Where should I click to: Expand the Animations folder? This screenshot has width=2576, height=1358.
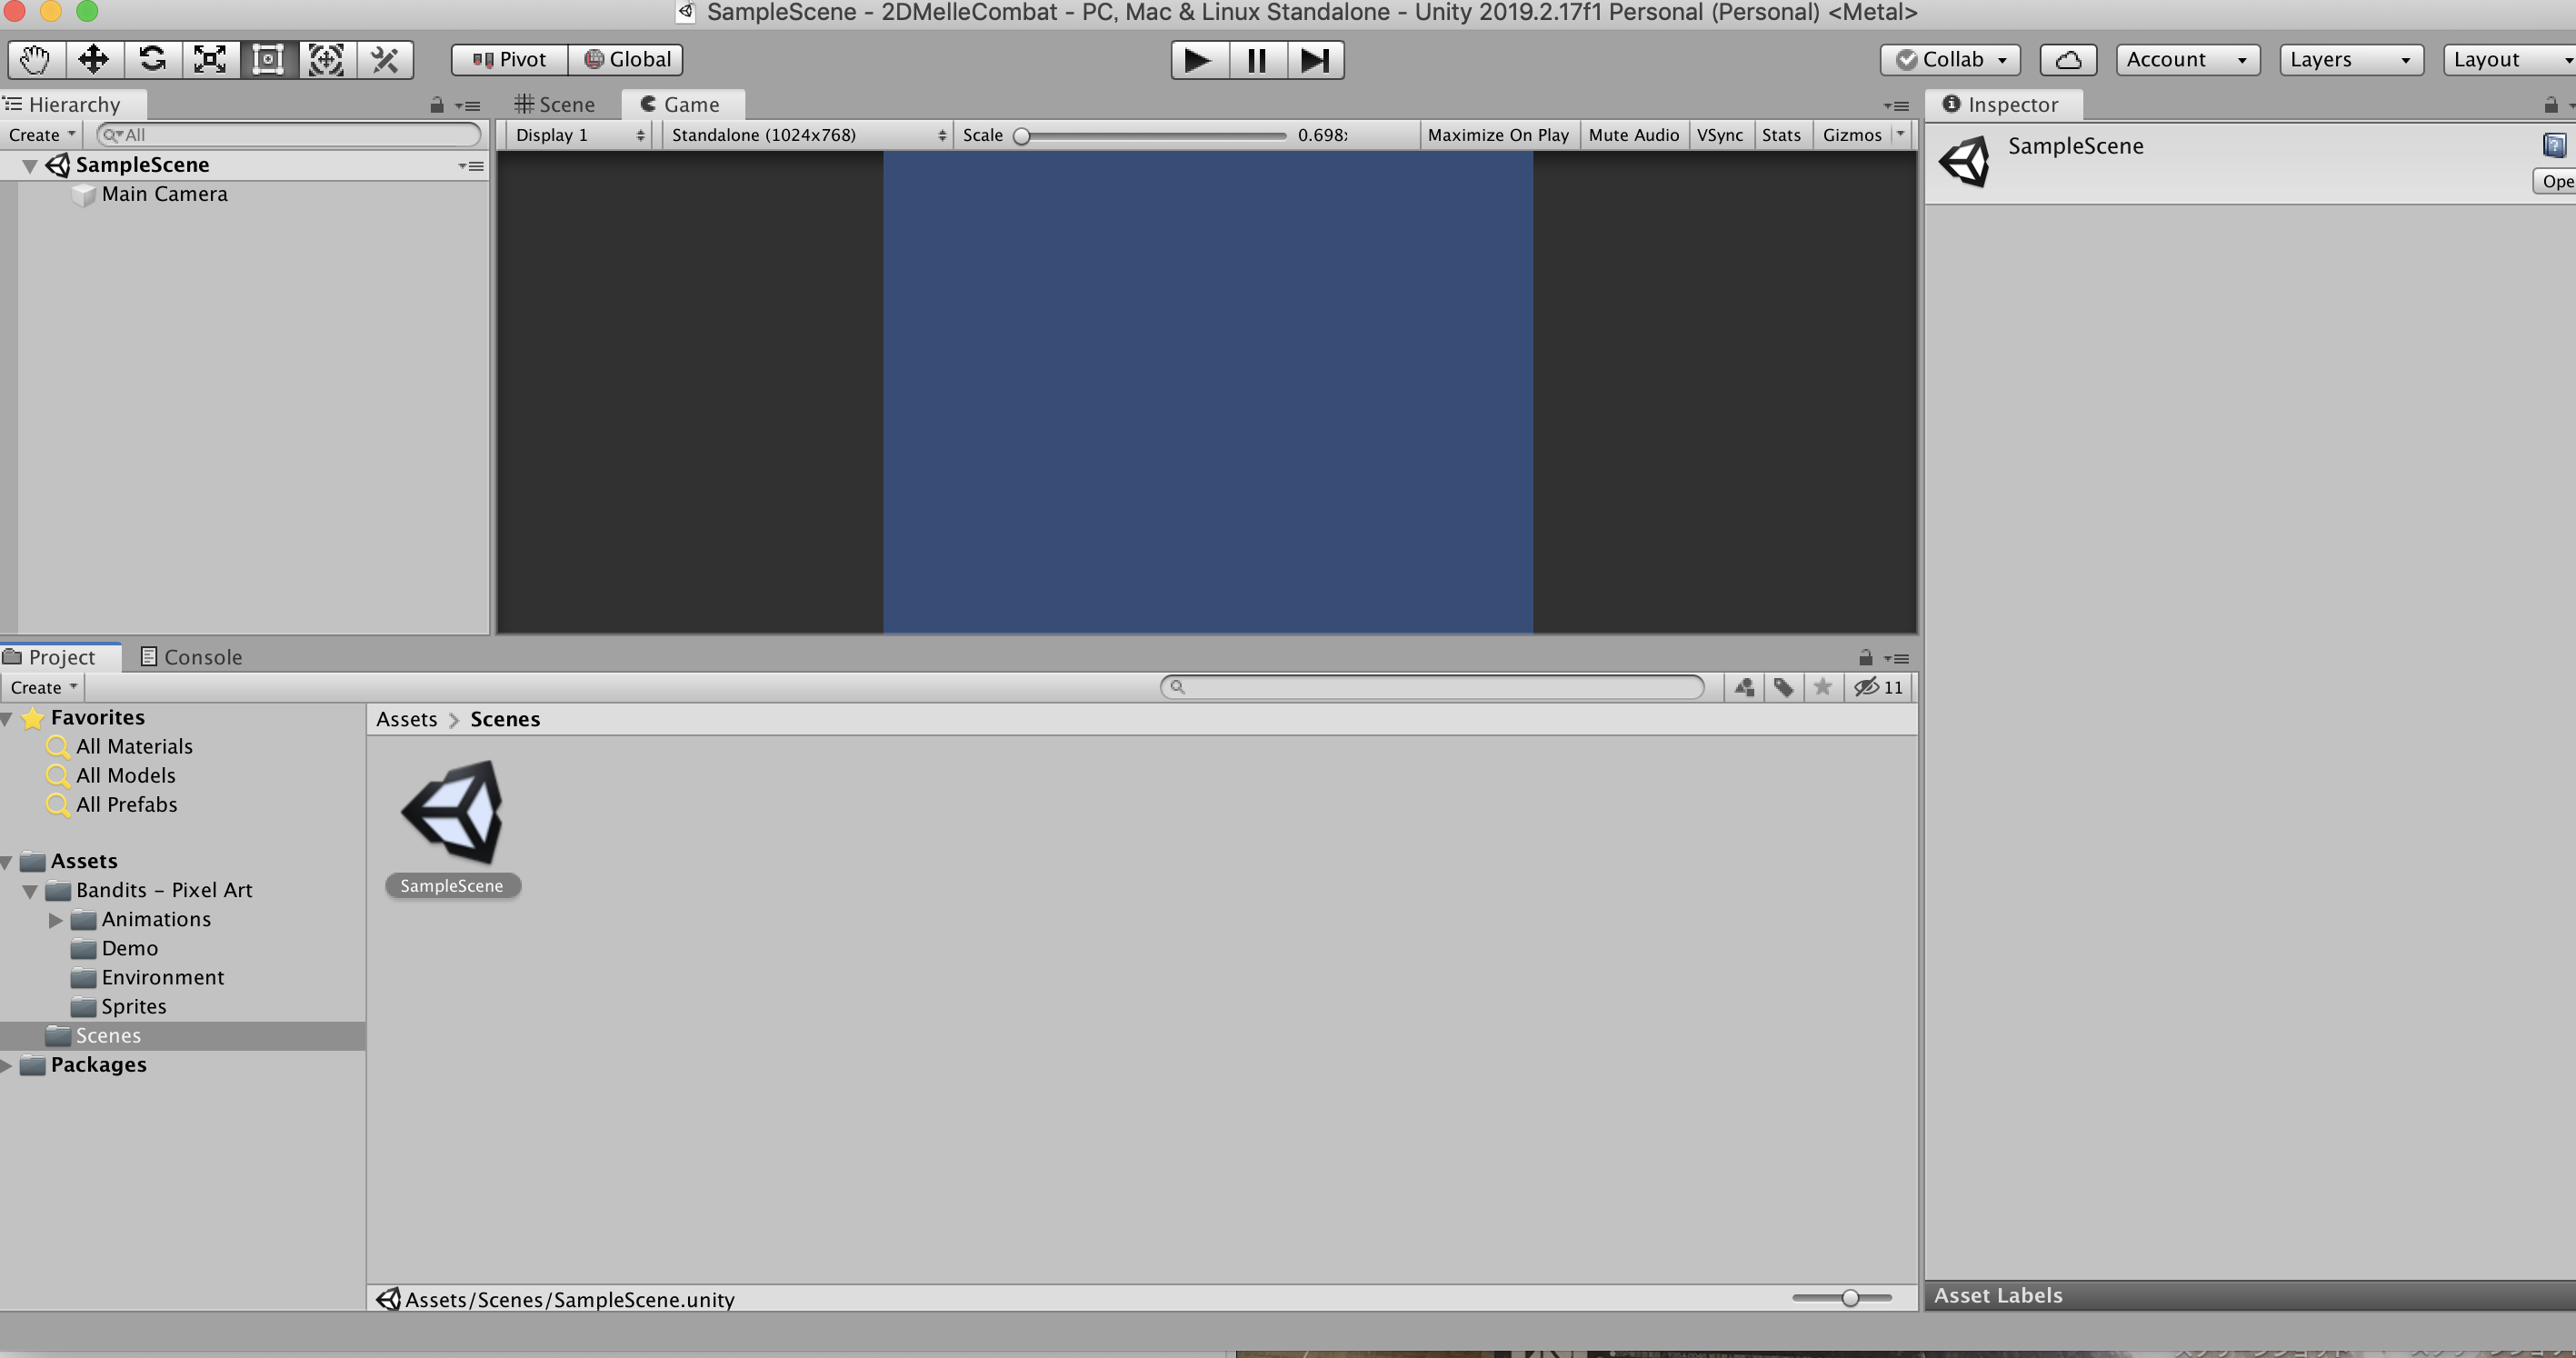56,920
